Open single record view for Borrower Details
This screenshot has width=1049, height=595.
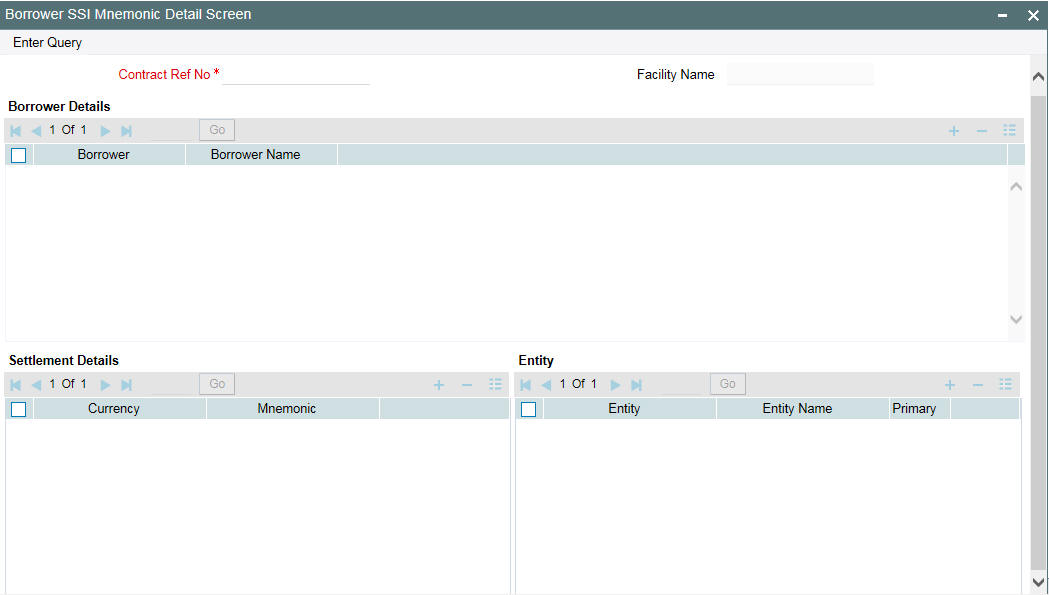click(1010, 130)
